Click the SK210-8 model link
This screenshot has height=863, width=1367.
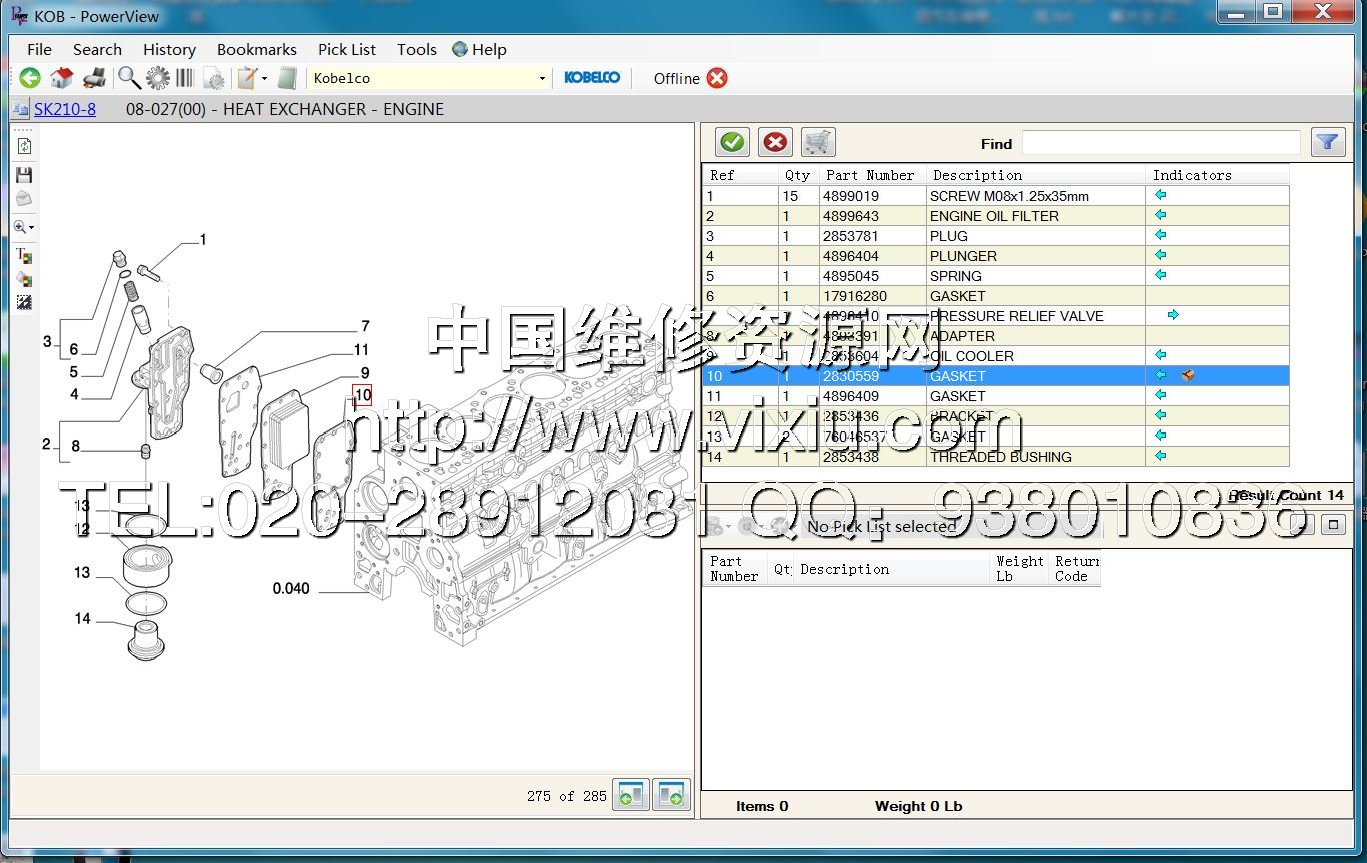tap(65, 109)
